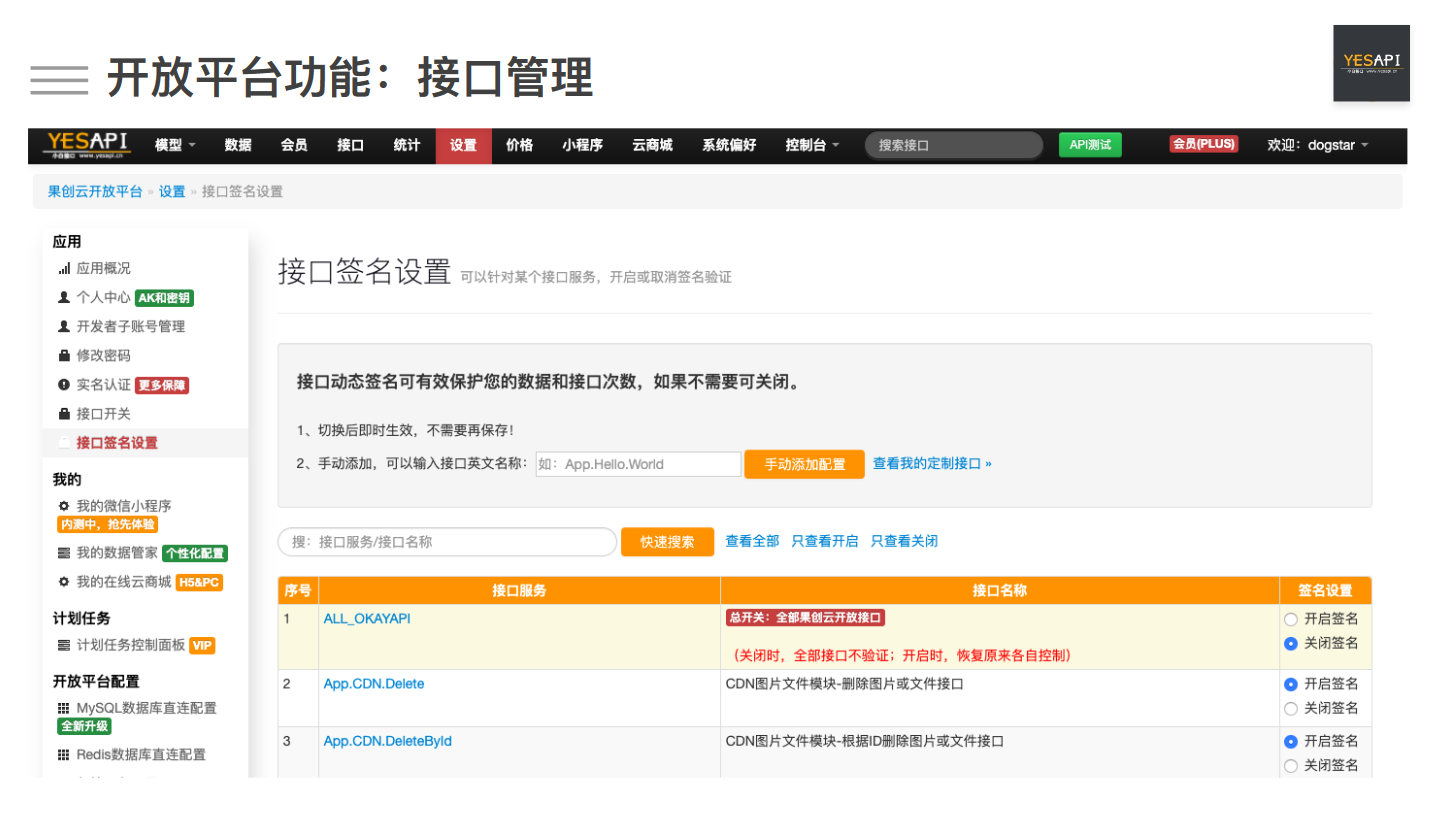The image size is (1441, 815).
Task: Open 我的数据管家 in the sidebar
Action: pyautogui.click(x=117, y=553)
